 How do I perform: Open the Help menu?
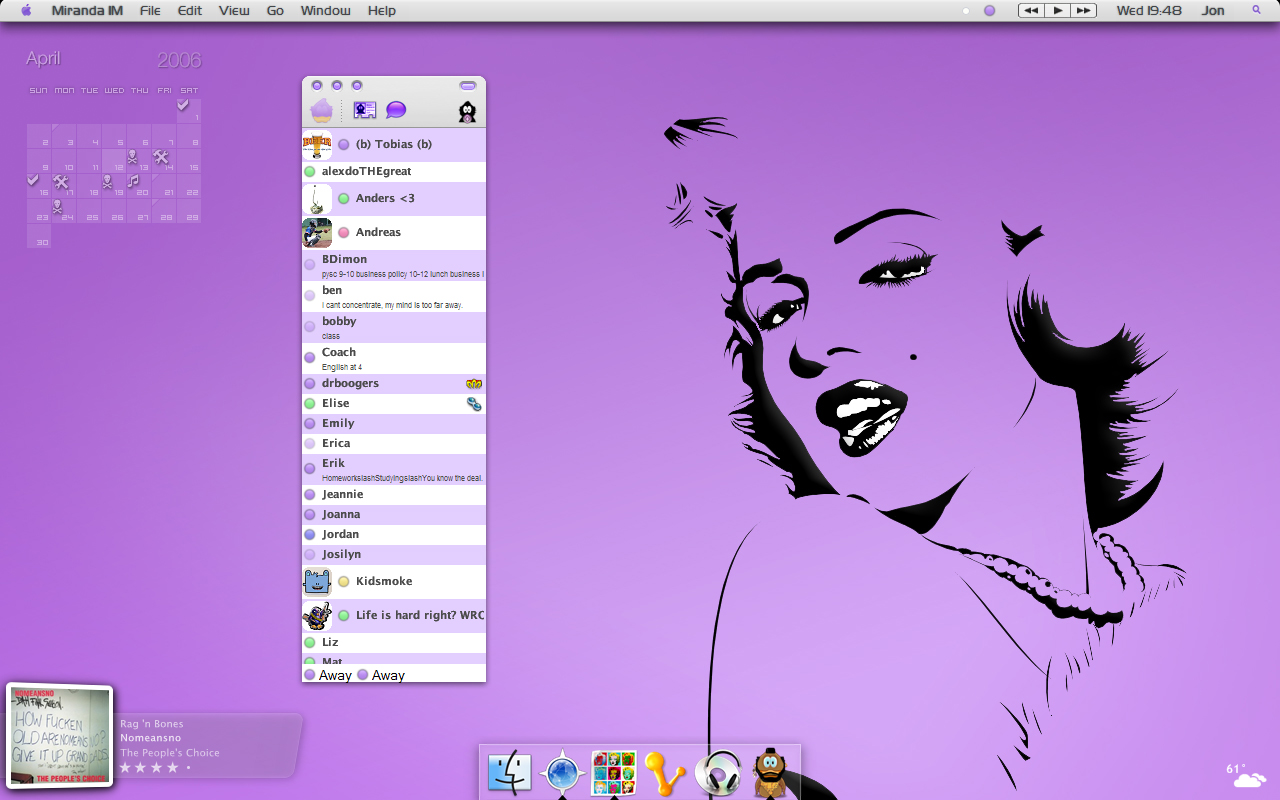pyautogui.click(x=382, y=10)
